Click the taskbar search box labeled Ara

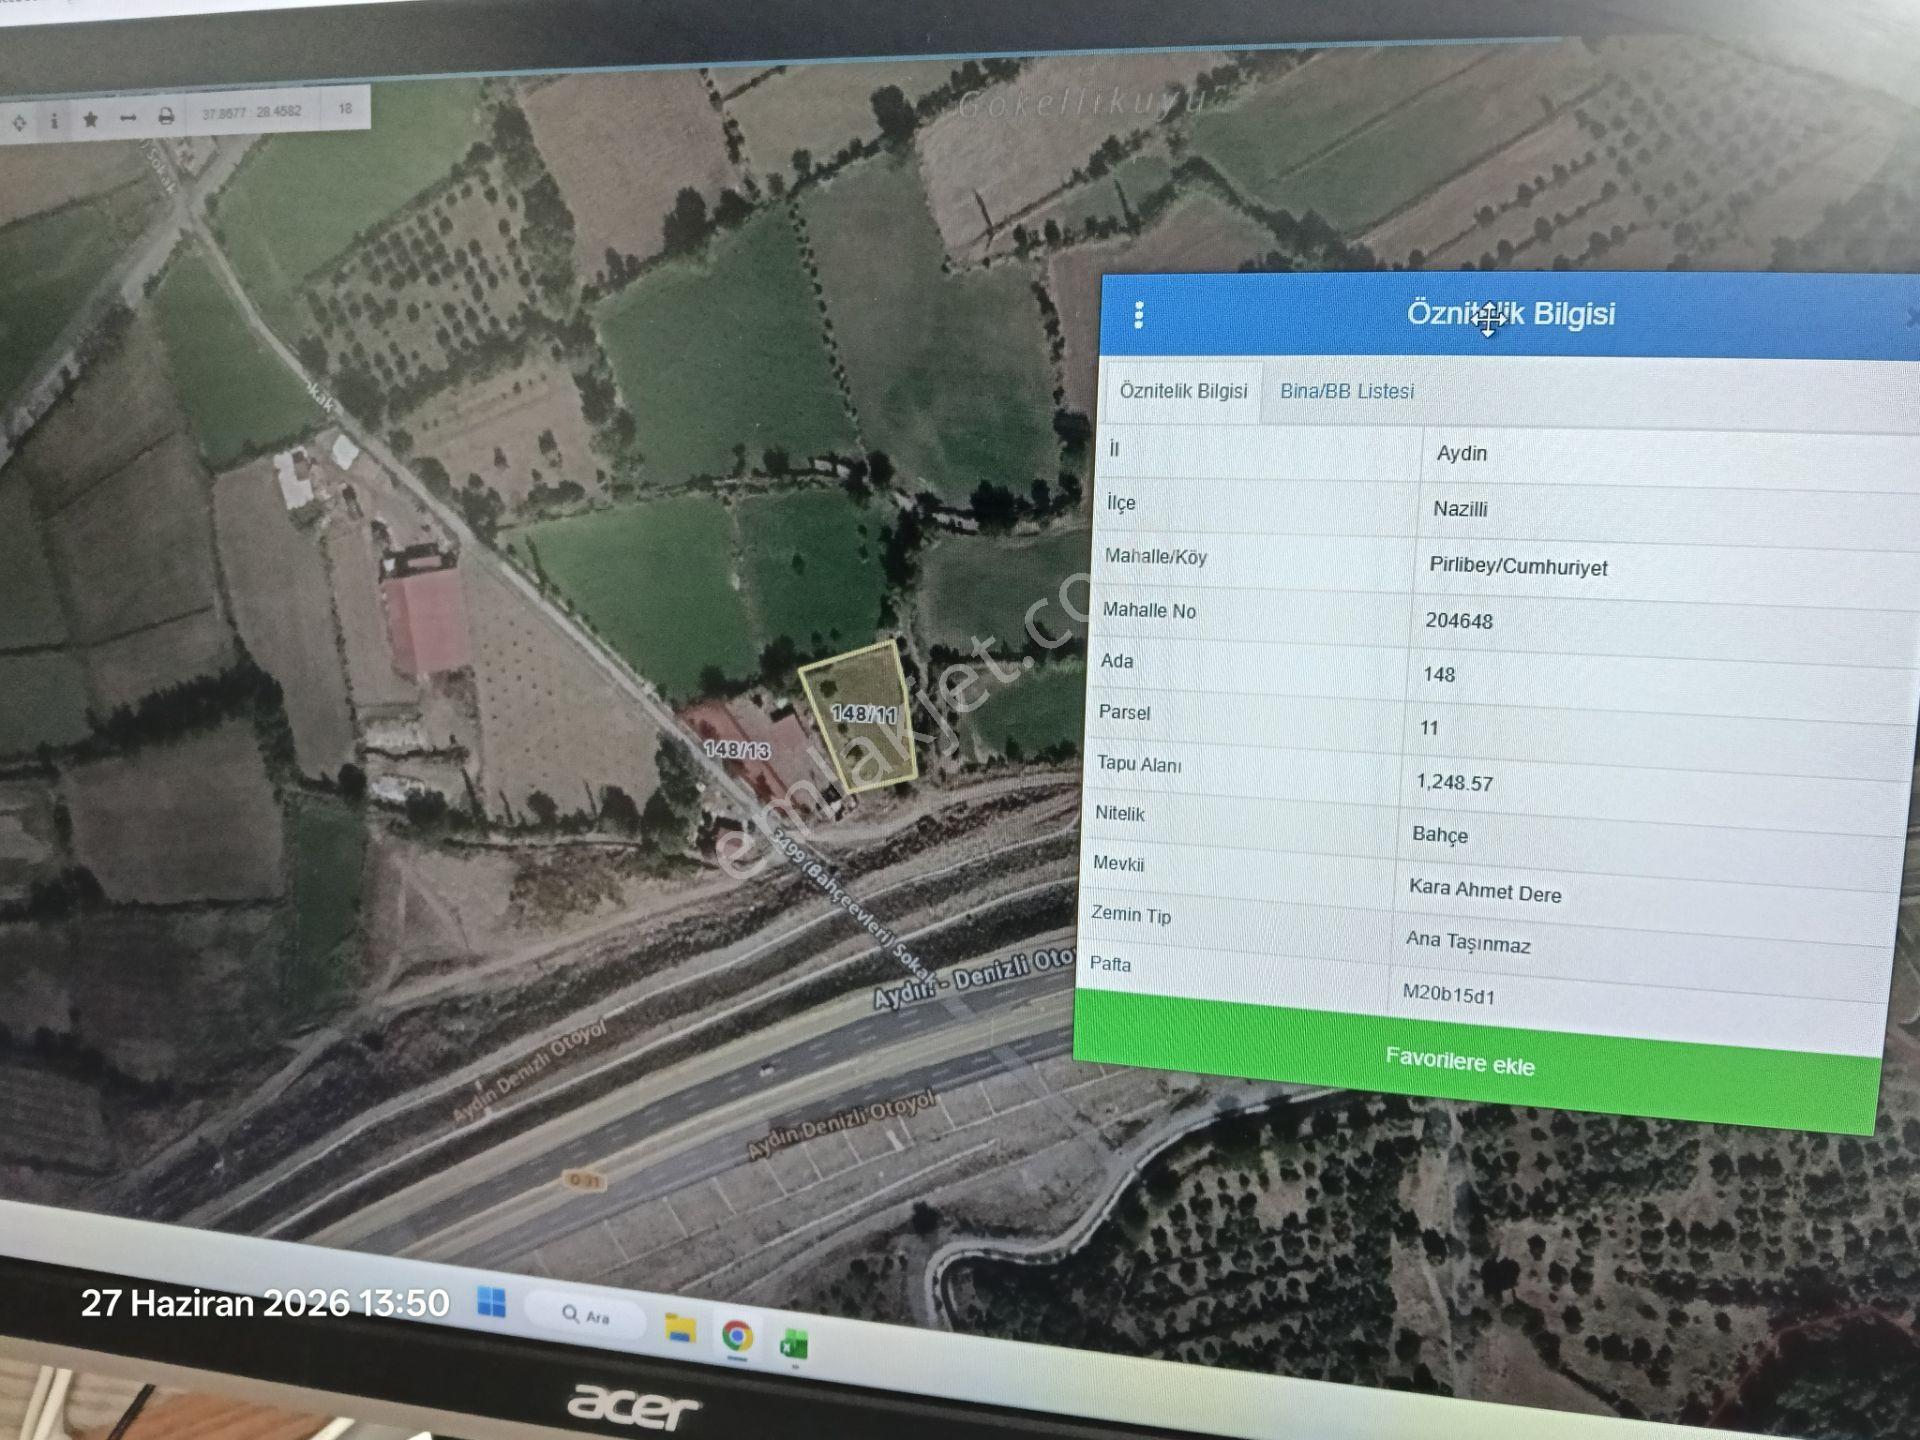[x=586, y=1315]
